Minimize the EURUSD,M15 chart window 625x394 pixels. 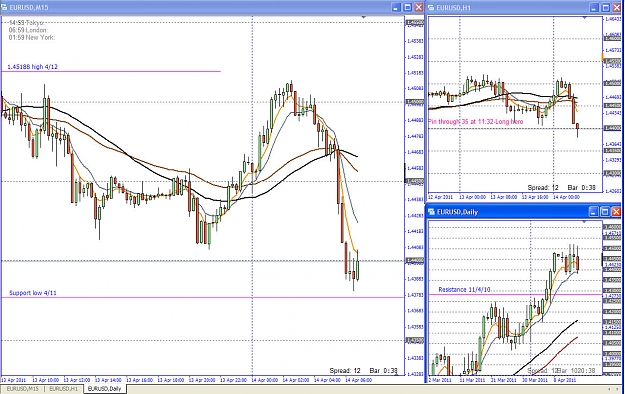[396, 8]
